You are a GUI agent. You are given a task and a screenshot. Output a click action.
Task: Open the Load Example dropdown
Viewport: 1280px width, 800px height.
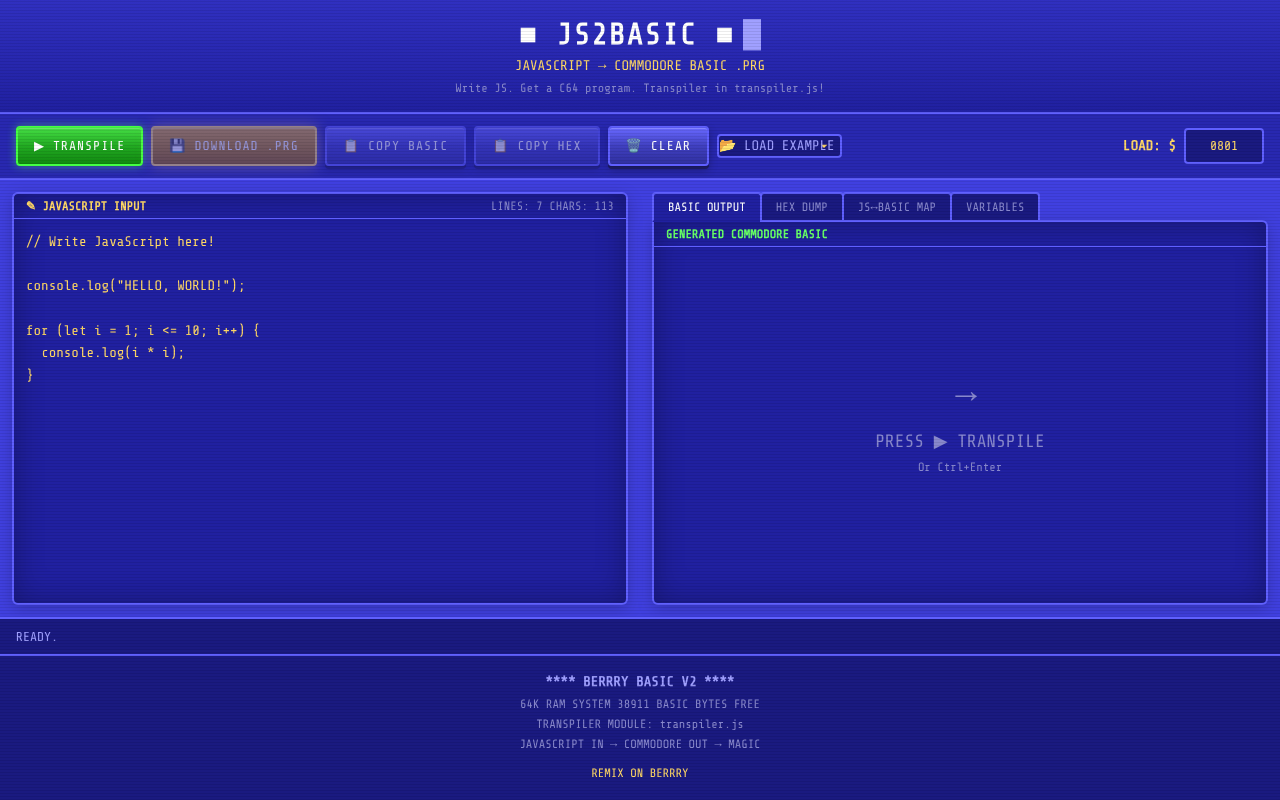coord(779,146)
